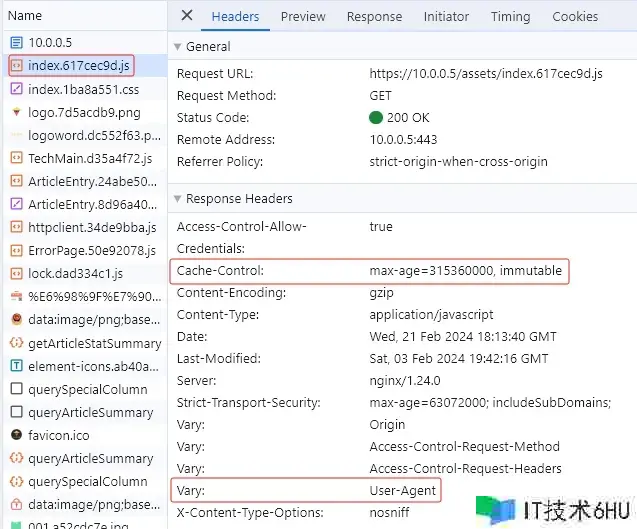Collapse the Response Headers section
Screen dimensions: 637x529
click(x=178, y=199)
